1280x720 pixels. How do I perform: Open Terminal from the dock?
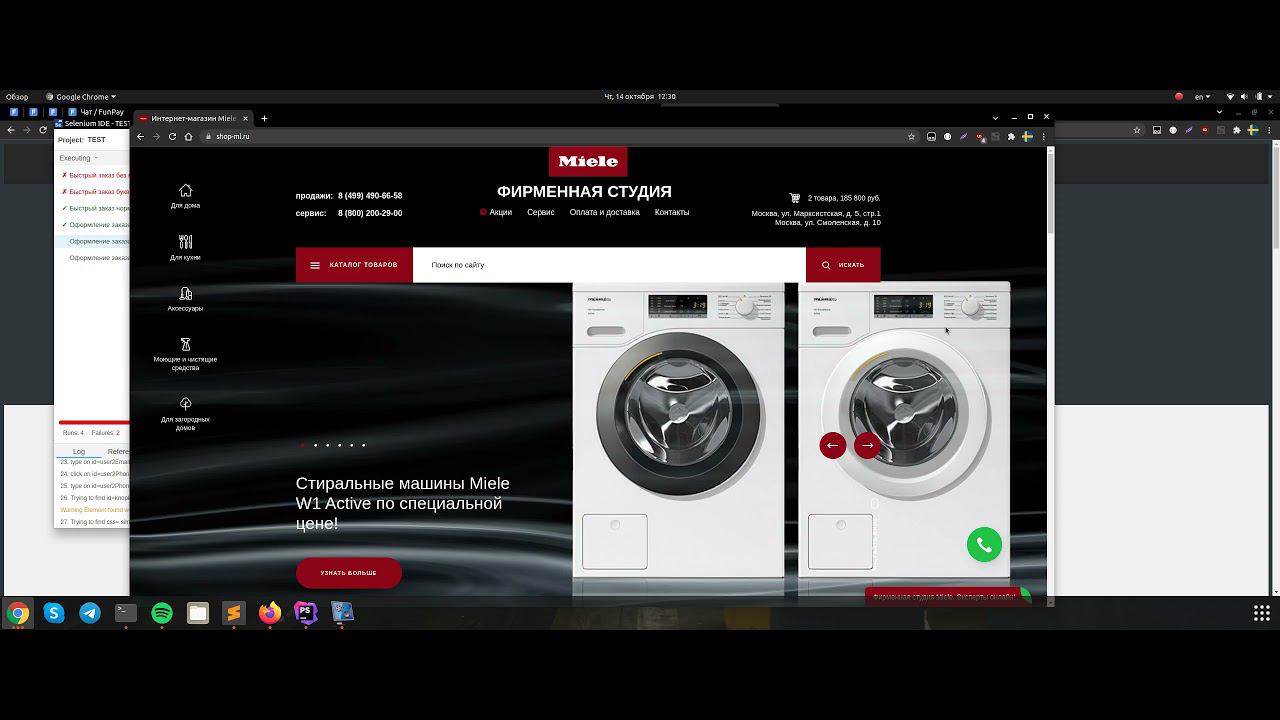coord(126,613)
